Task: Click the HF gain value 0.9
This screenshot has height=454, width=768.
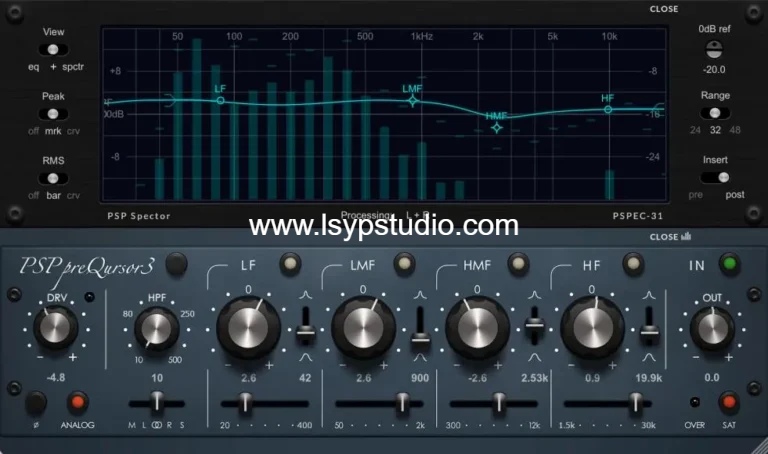Action: click(x=592, y=378)
